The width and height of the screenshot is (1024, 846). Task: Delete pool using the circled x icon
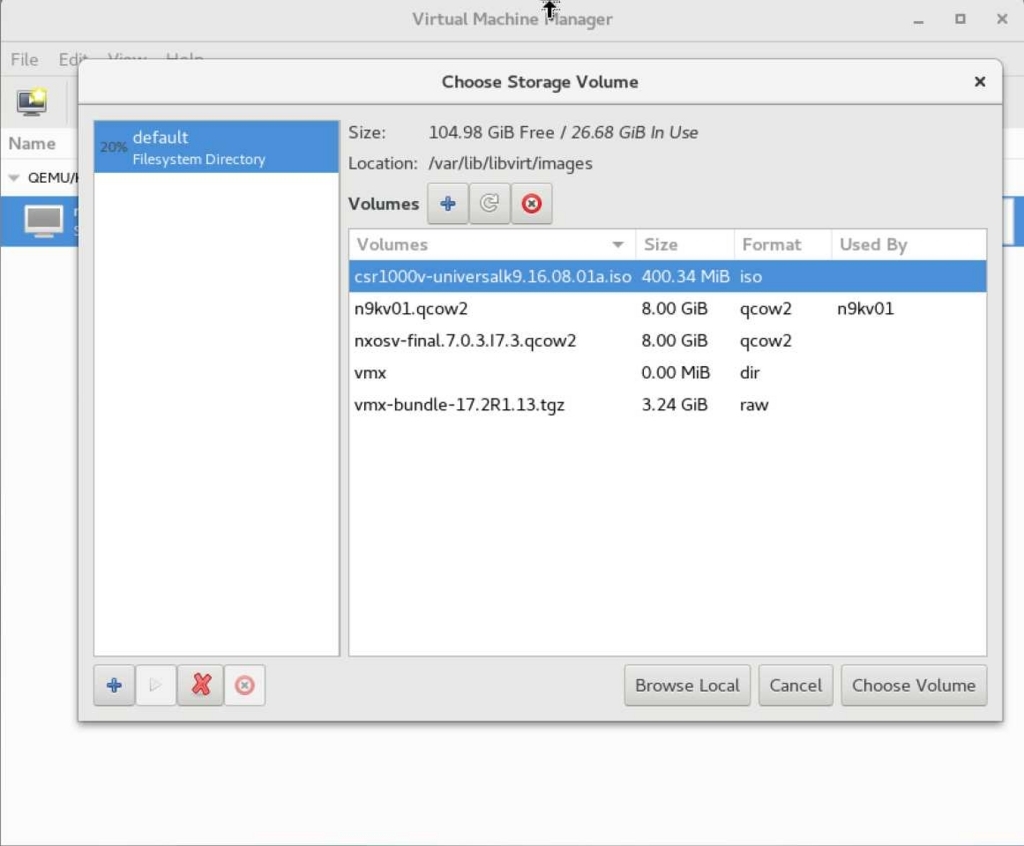click(245, 685)
